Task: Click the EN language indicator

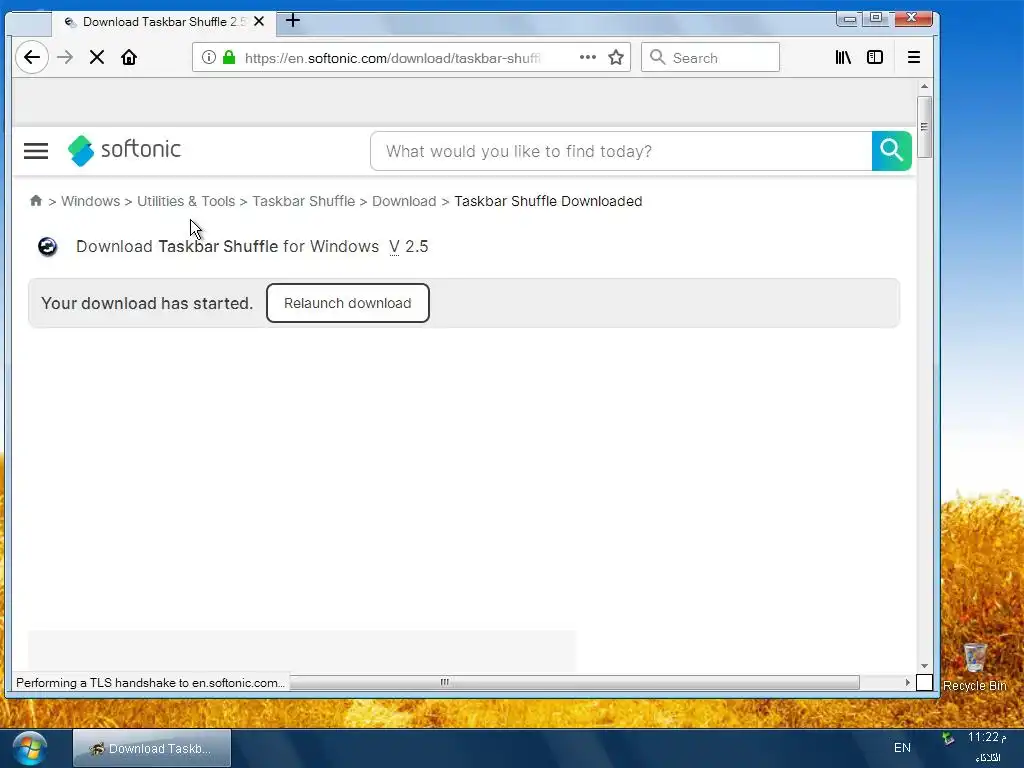Action: (x=903, y=748)
